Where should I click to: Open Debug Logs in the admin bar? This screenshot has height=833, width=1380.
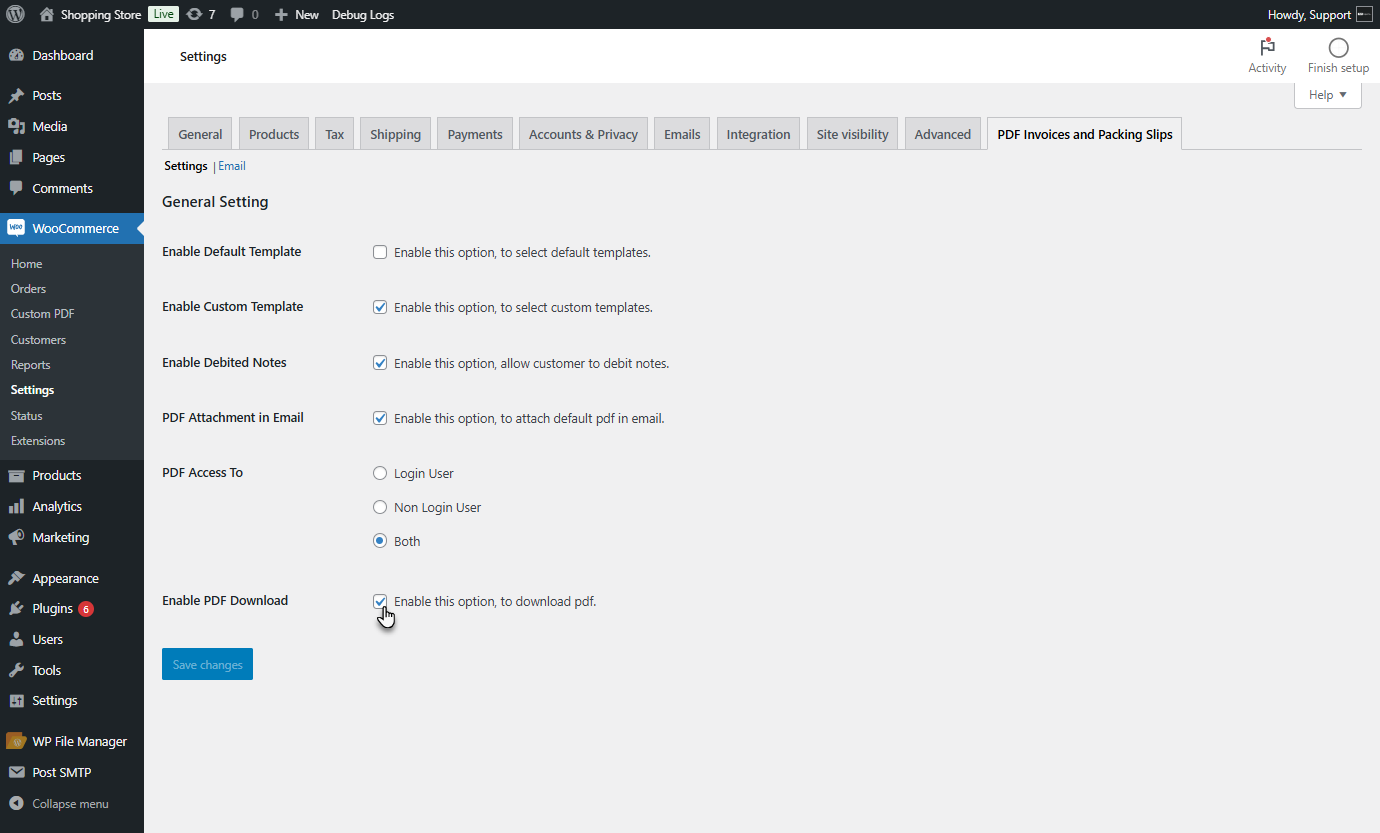pyautogui.click(x=363, y=14)
